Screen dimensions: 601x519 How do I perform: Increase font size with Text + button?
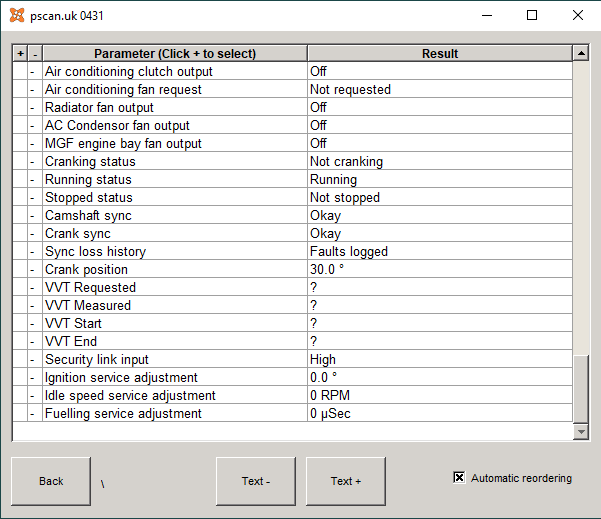(346, 481)
